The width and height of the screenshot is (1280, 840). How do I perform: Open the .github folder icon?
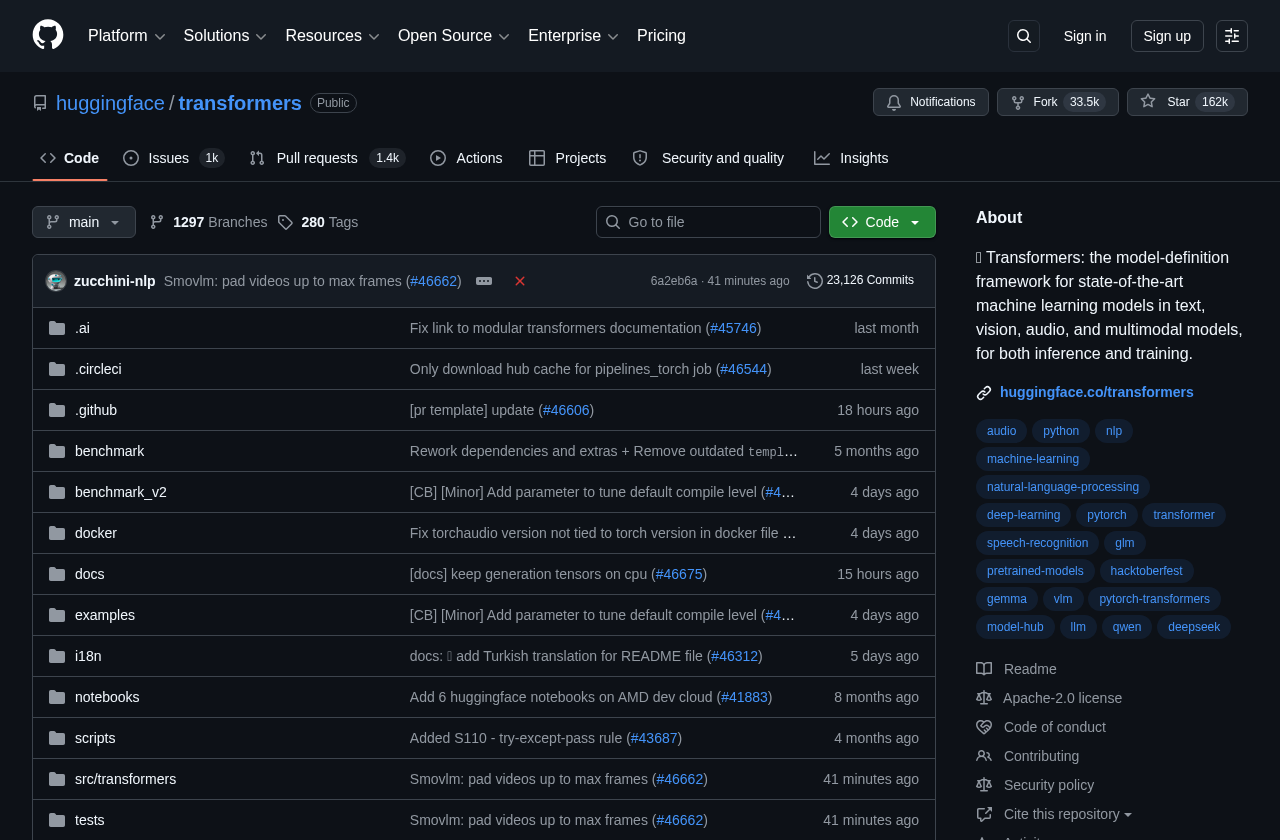pos(57,410)
